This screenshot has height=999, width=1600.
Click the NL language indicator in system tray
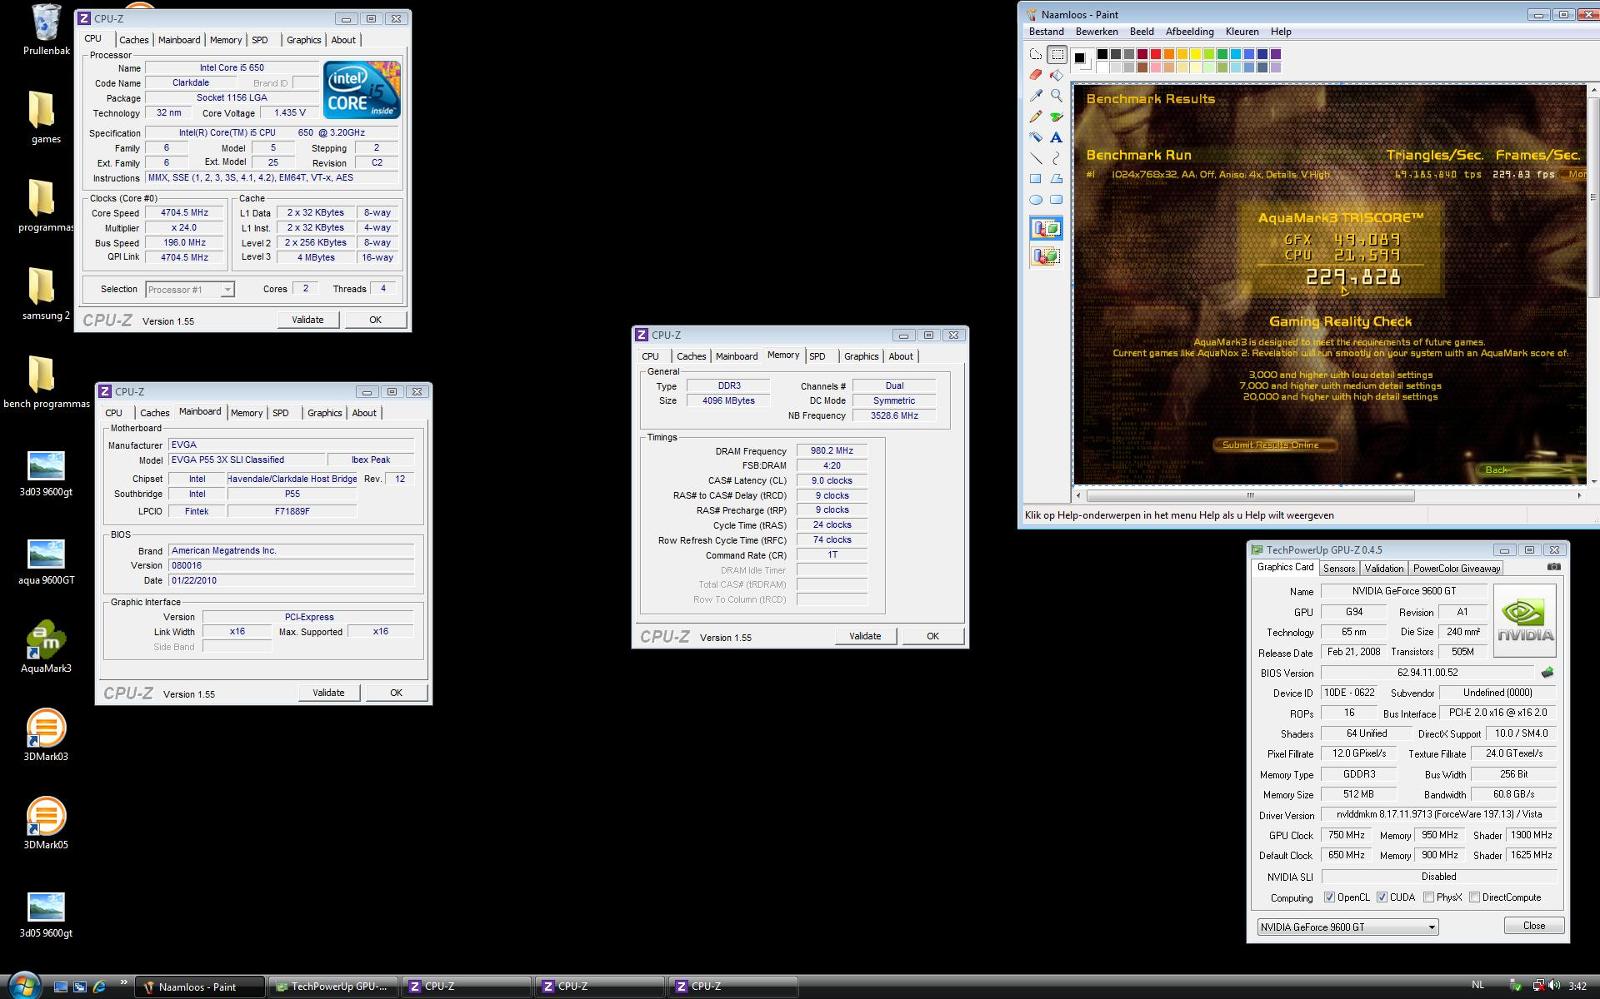(1478, 985)
